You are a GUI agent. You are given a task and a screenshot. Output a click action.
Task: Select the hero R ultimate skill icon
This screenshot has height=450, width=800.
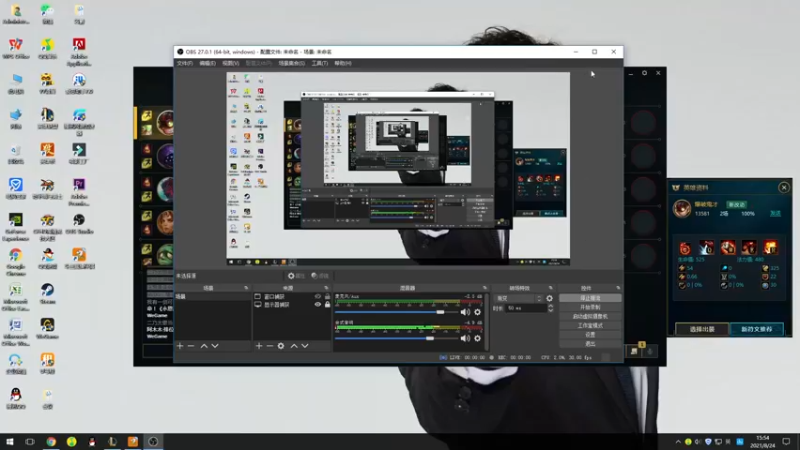tap(770, 248)
